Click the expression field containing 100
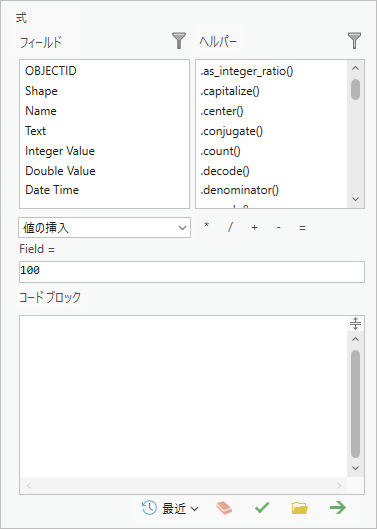The height and width of the screenshot is (529, 377). pos(192,272)
